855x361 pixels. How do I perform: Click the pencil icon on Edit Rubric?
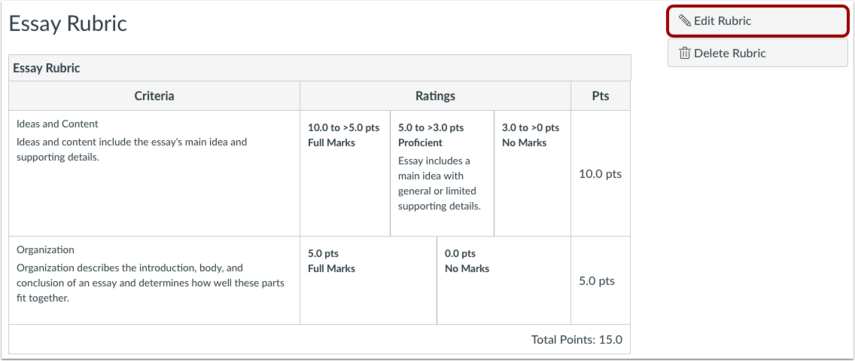tap(684, 21)
